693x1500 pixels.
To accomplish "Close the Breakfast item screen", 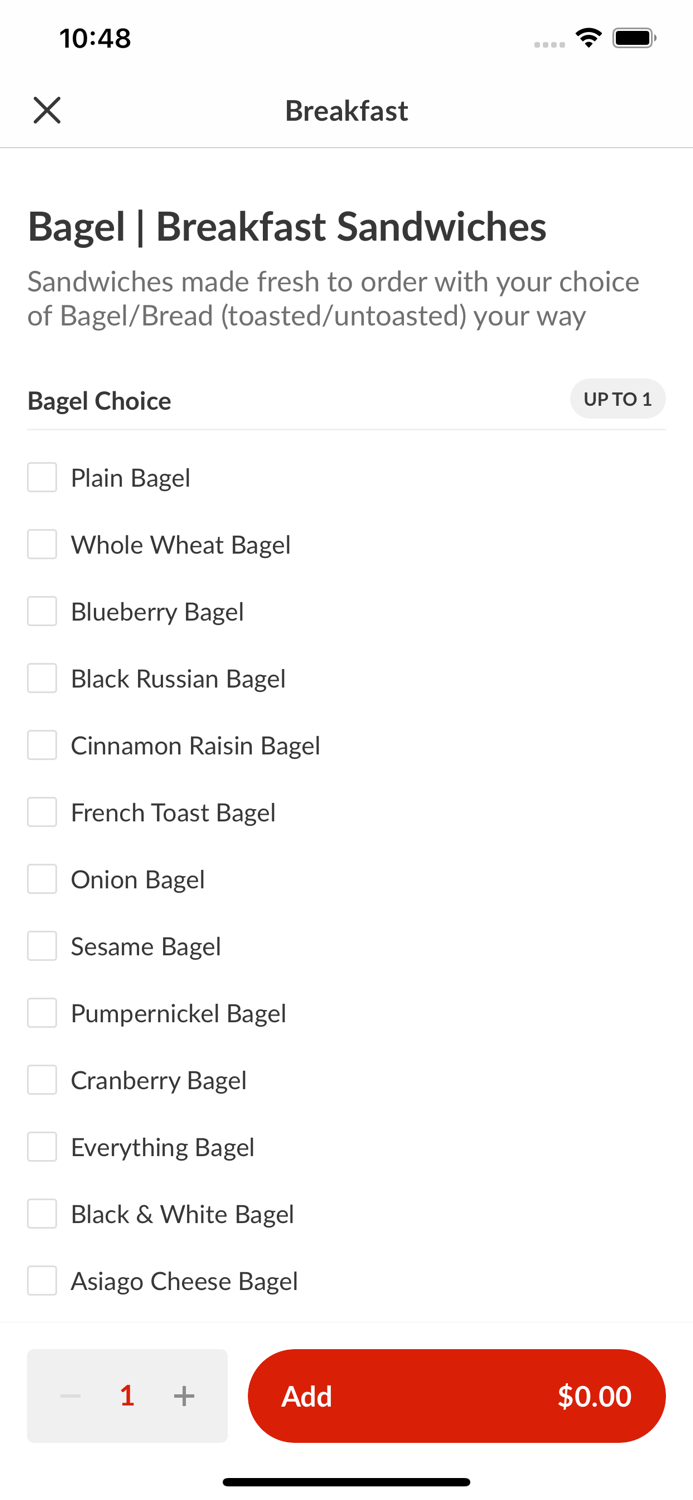I will (x=46, y=110).
